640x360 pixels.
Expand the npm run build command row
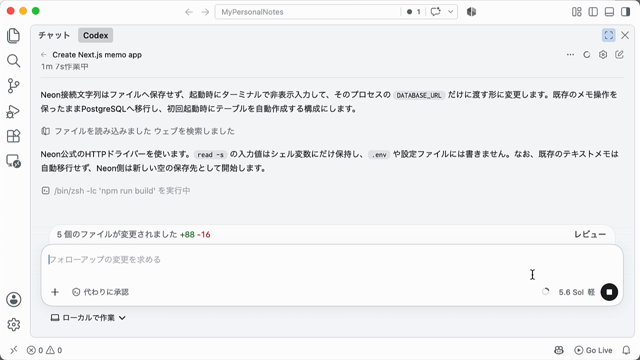[x=116, y=191]
